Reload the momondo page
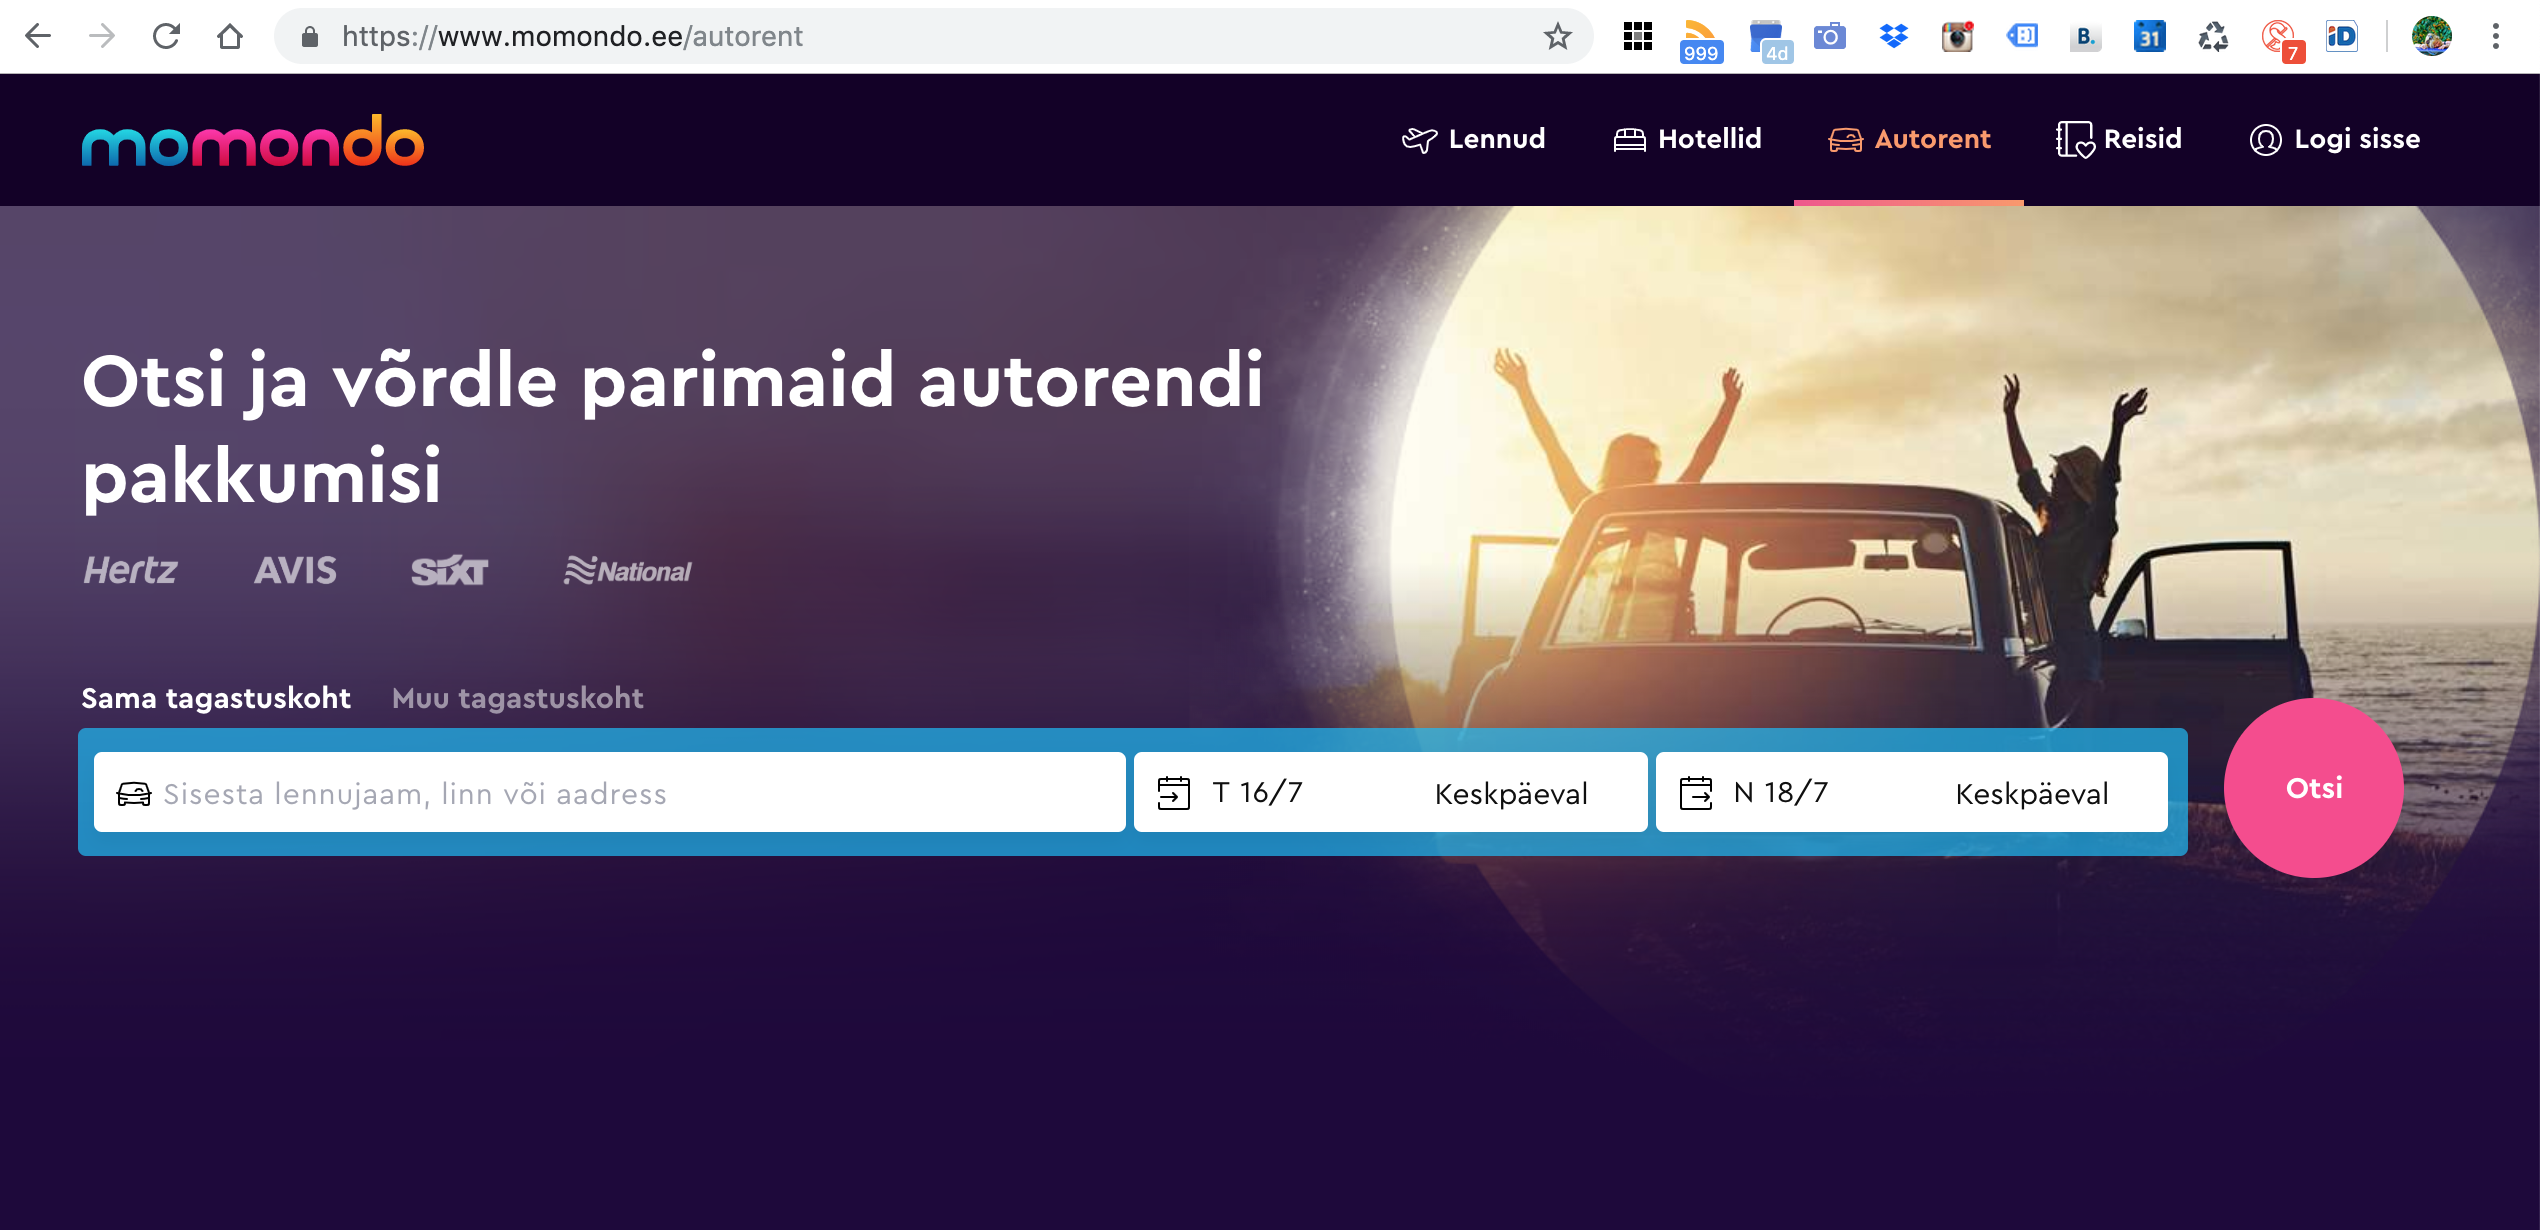The height and width of the screenshot is (1230, 2540). (x=166, y=37)
